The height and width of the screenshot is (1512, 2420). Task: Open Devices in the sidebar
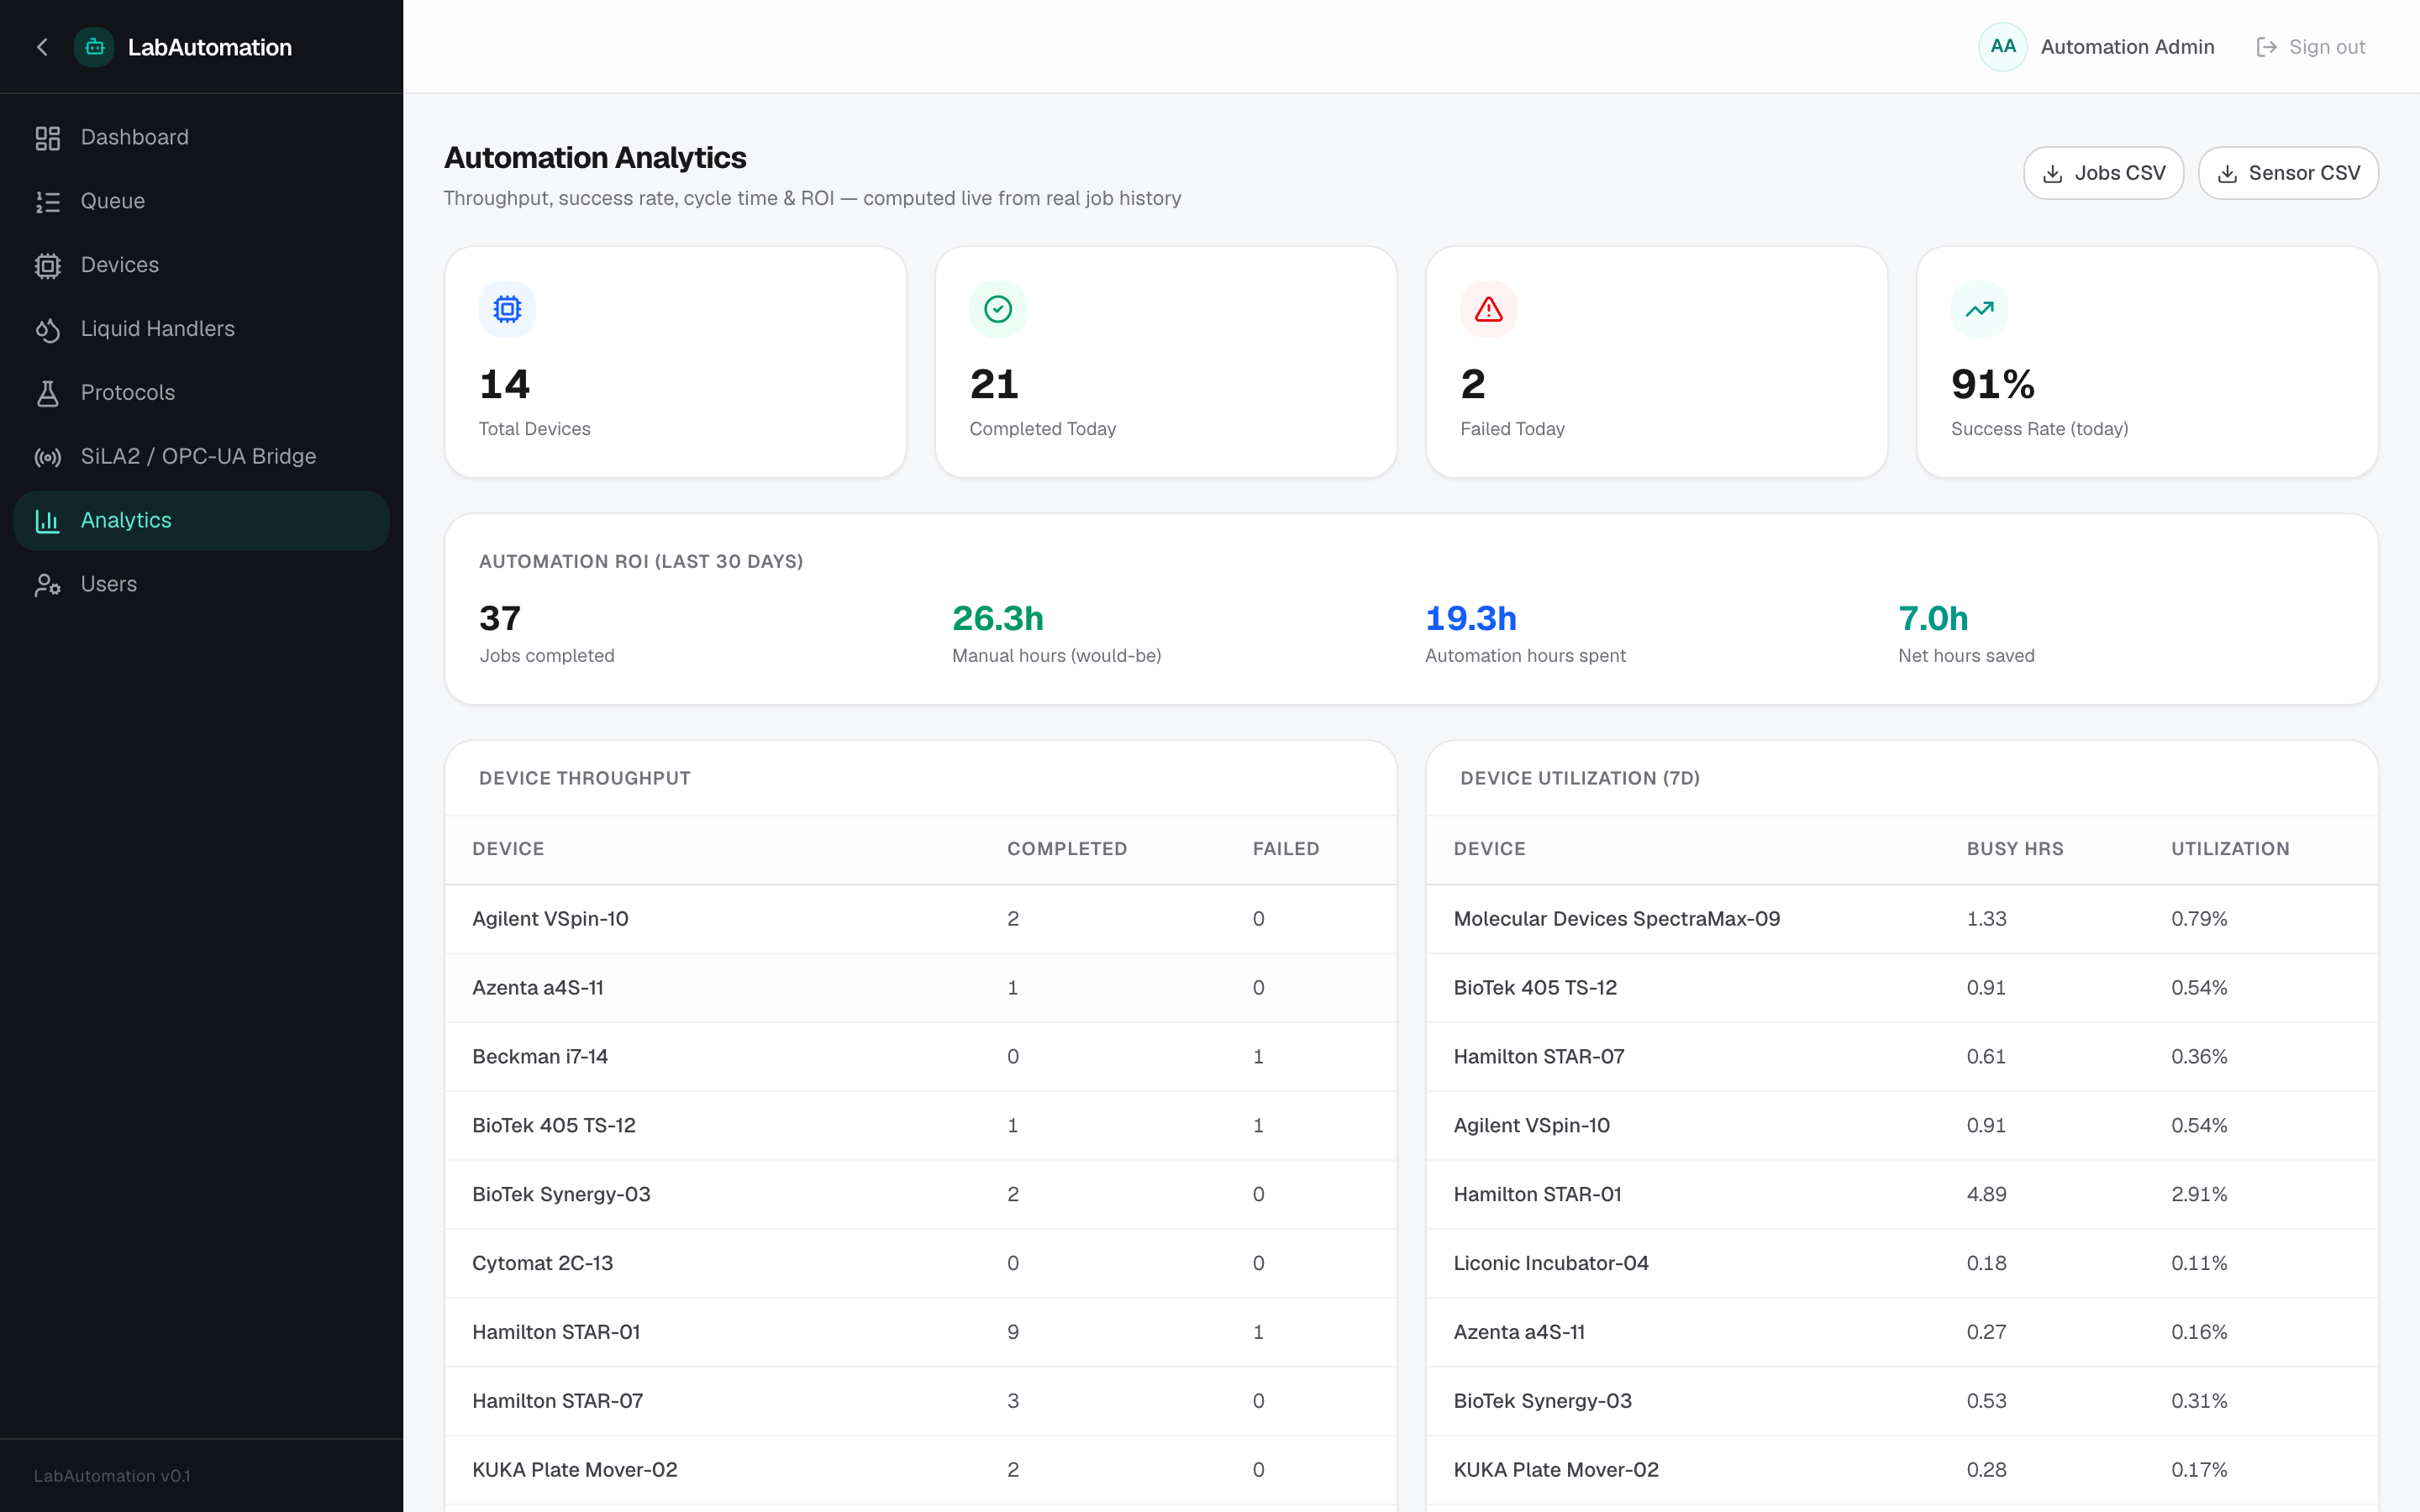pos(201,266)
